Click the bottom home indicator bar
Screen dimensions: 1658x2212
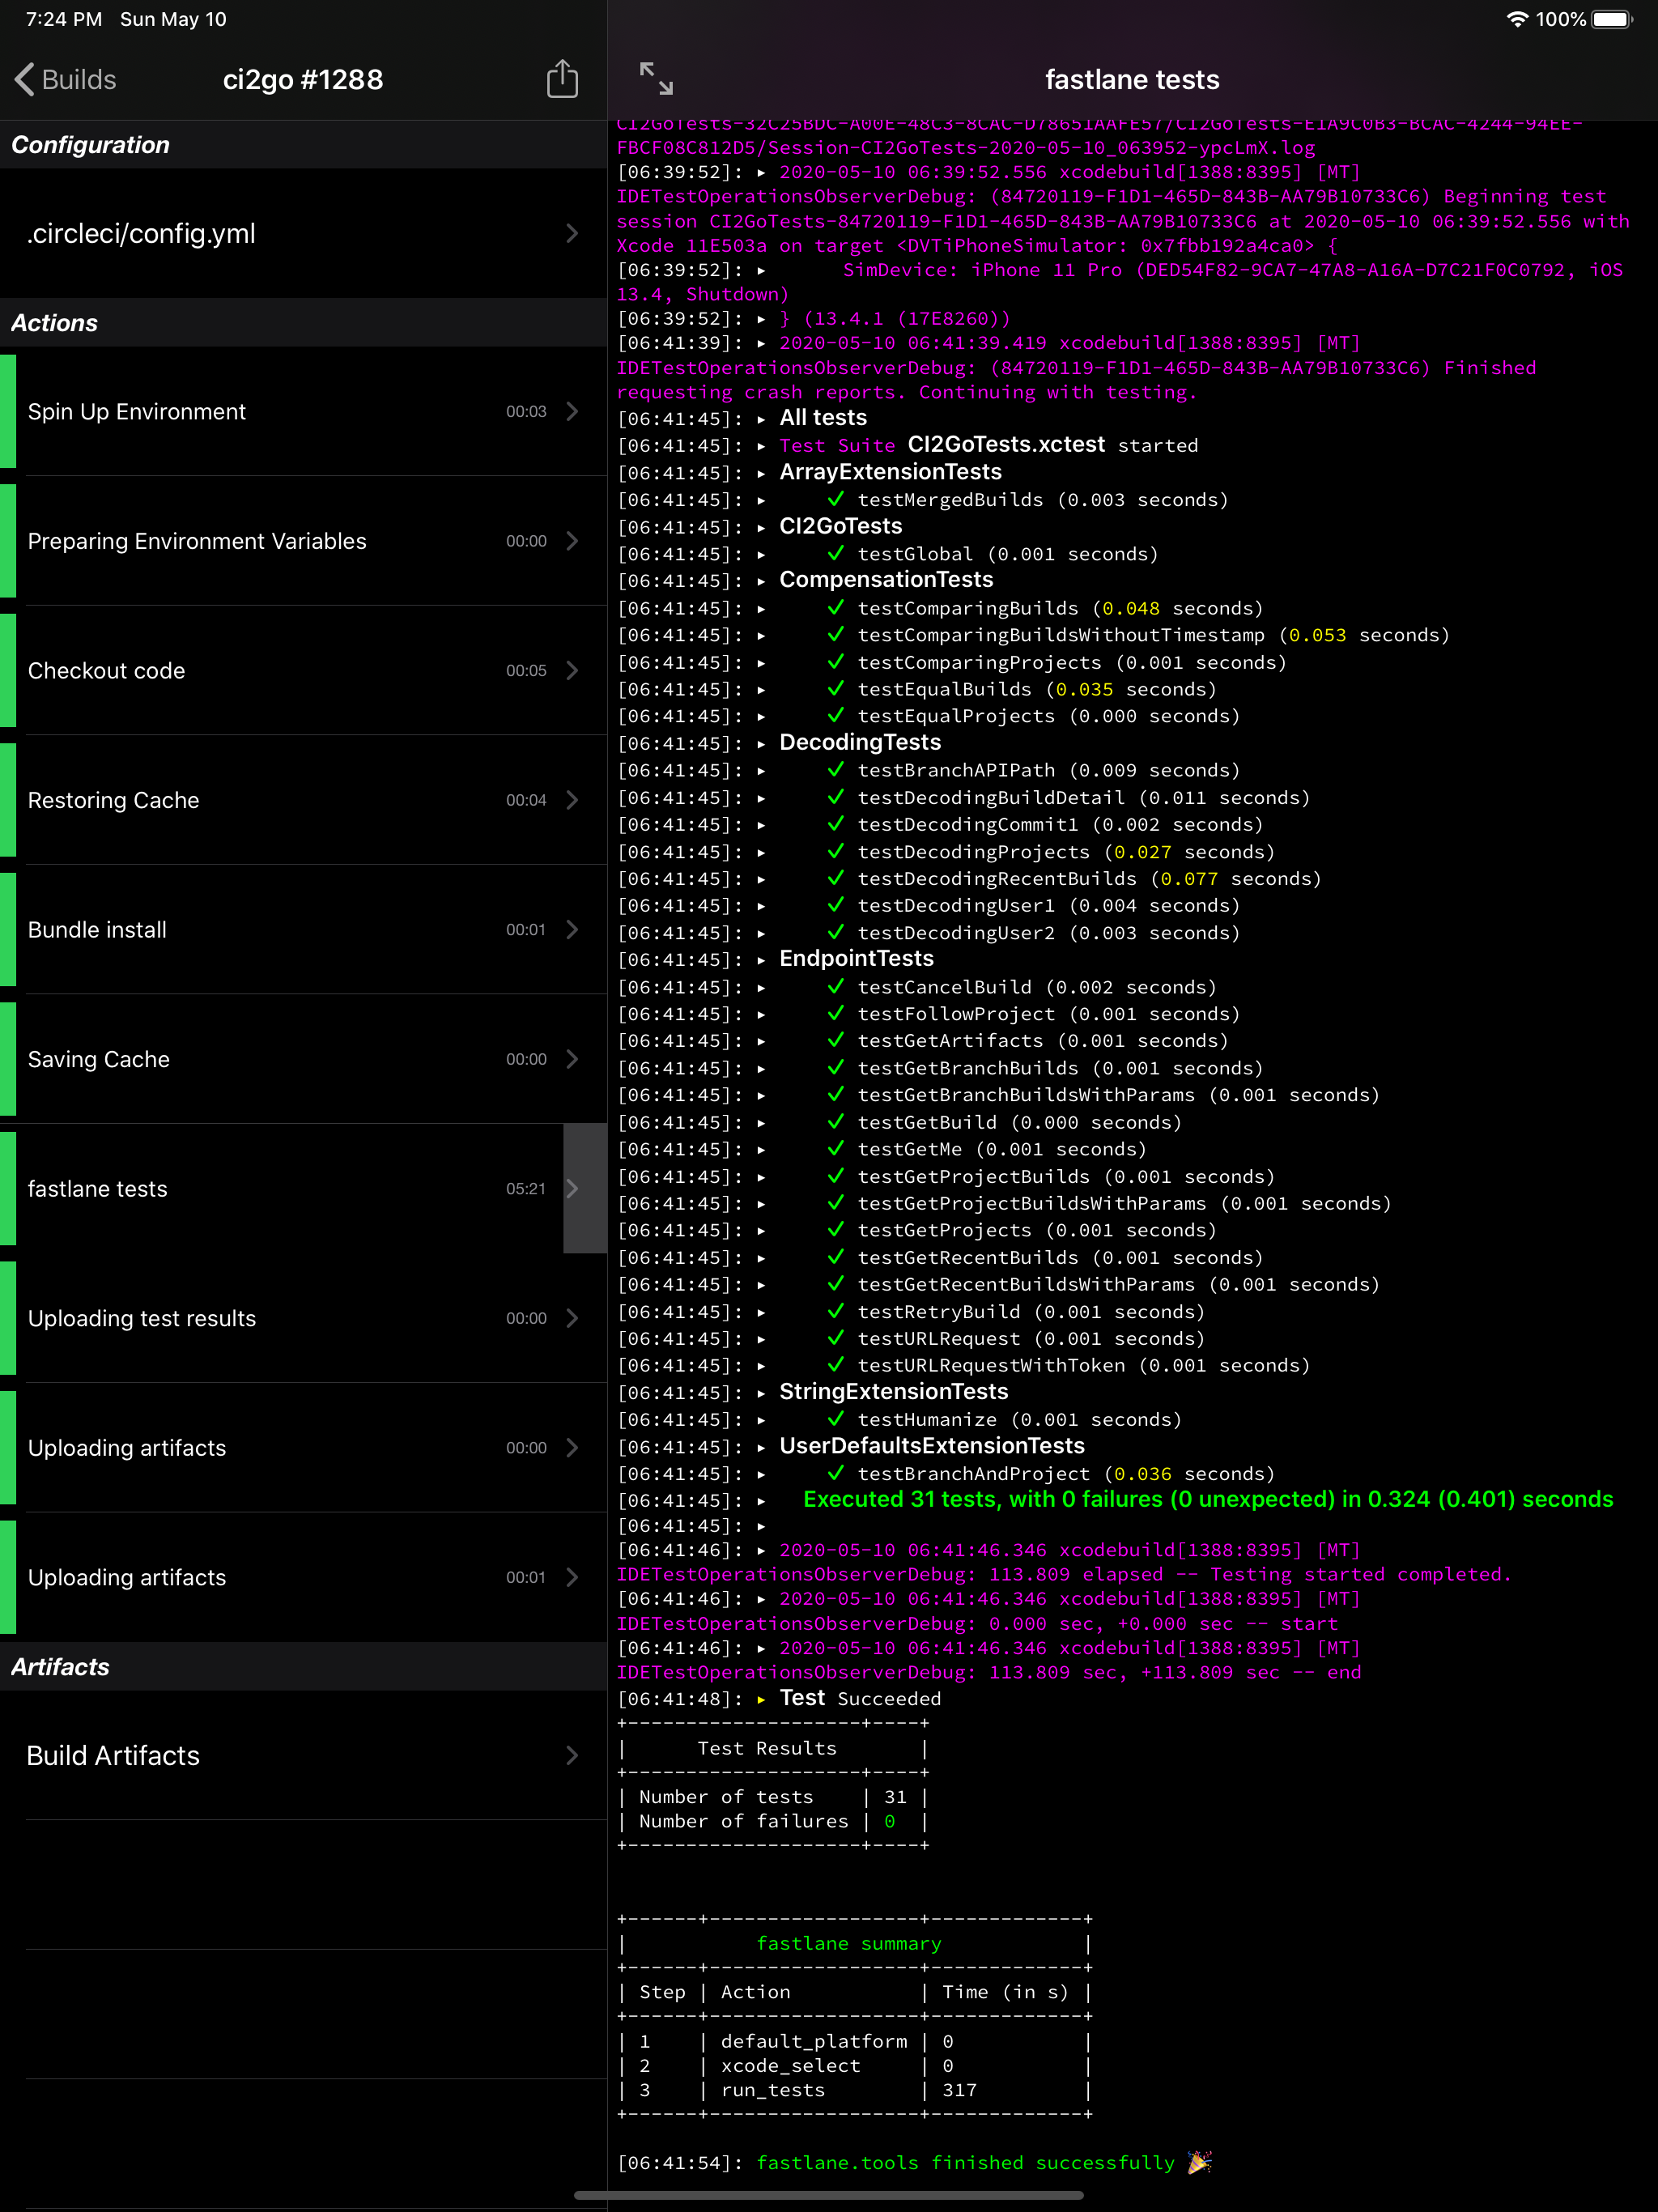(829, 2196)
